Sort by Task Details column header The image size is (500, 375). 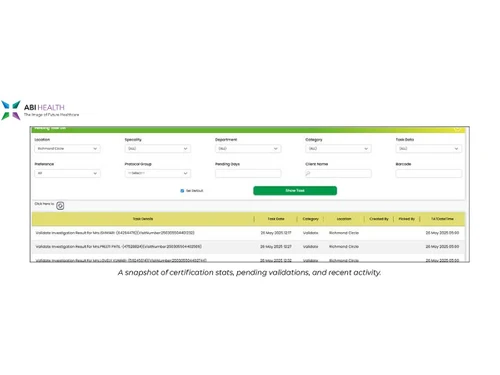(143, 219)
